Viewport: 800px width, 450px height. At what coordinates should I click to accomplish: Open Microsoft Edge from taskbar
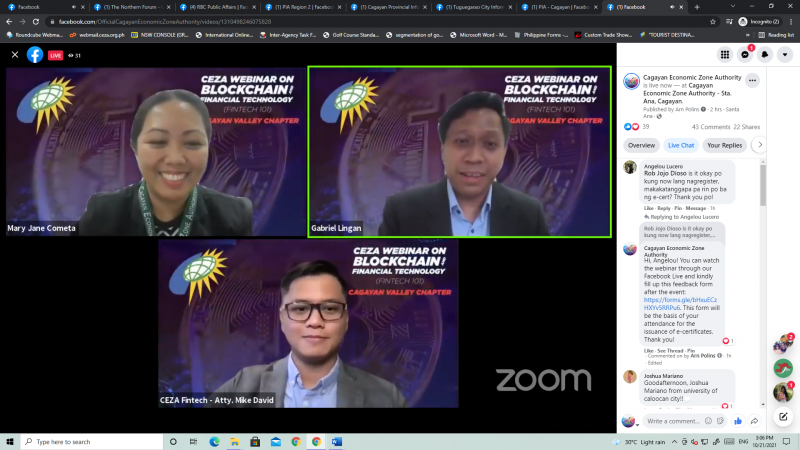tap(214, 441)
